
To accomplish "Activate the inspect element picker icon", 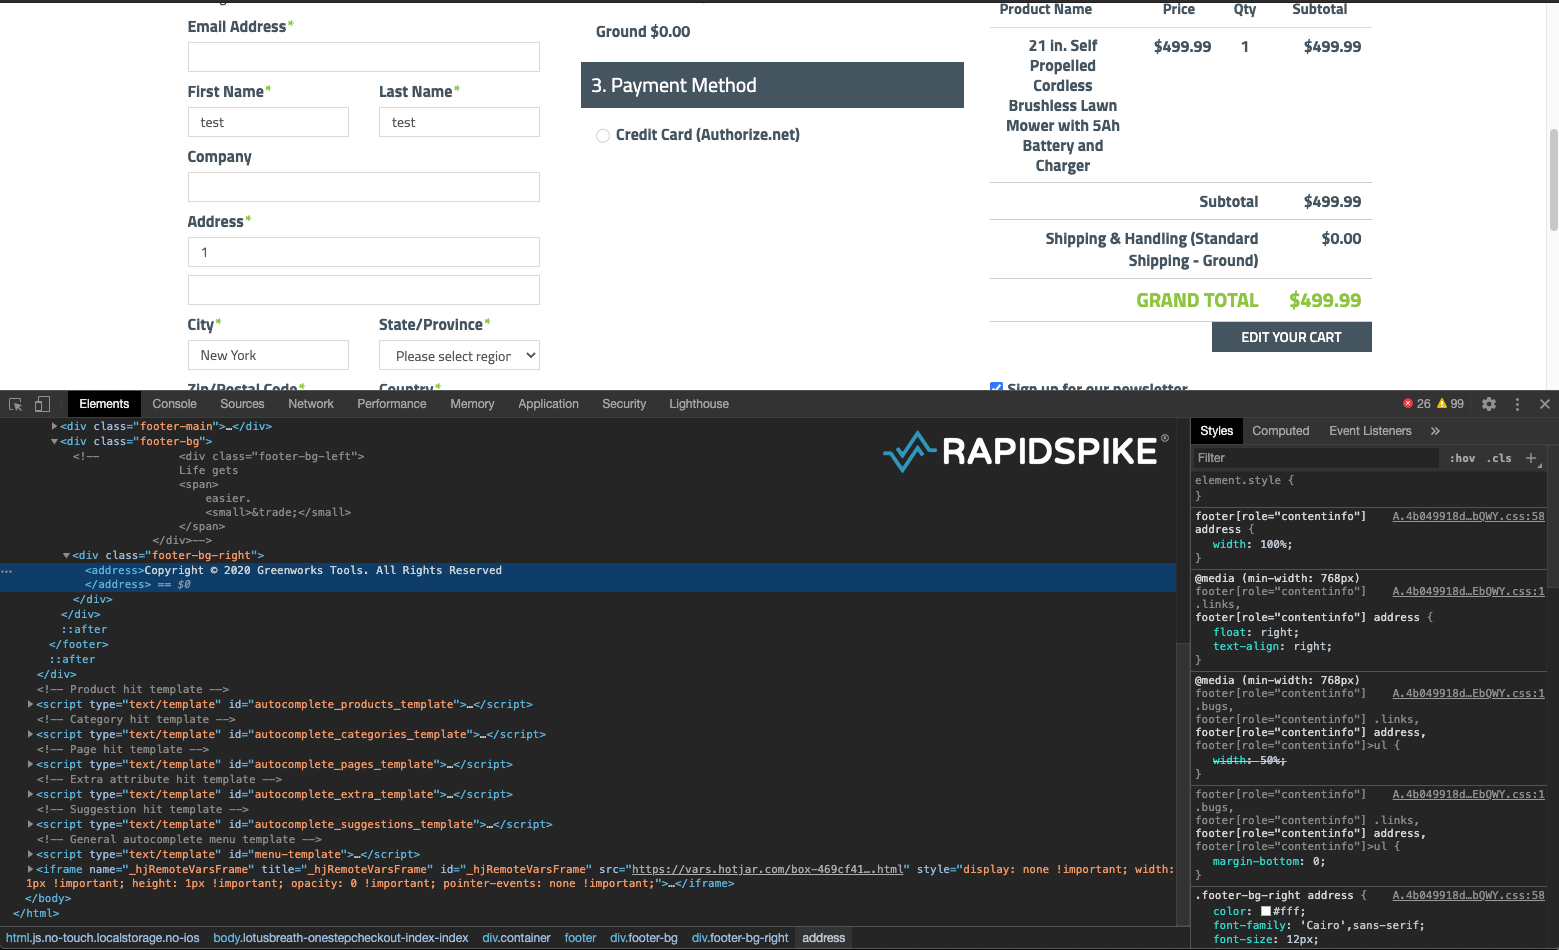I will pos(16,404).
